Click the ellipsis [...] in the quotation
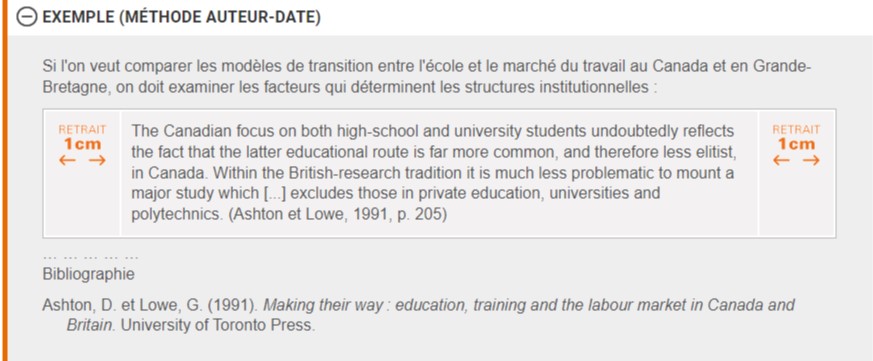Viewport: 873px width, 361px height. pyautogui.click(x=275, y=194)
